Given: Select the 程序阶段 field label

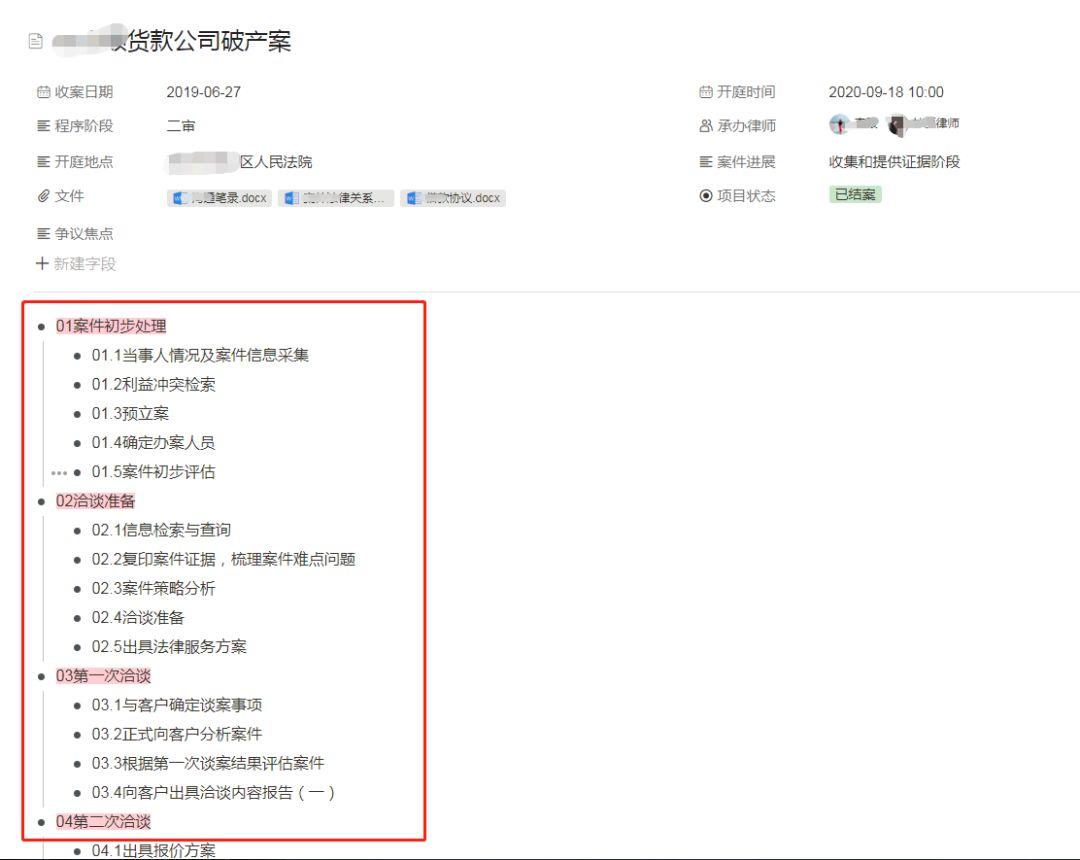Looking at the screenshot, I should pyautogui.click(x=84, y=126).
